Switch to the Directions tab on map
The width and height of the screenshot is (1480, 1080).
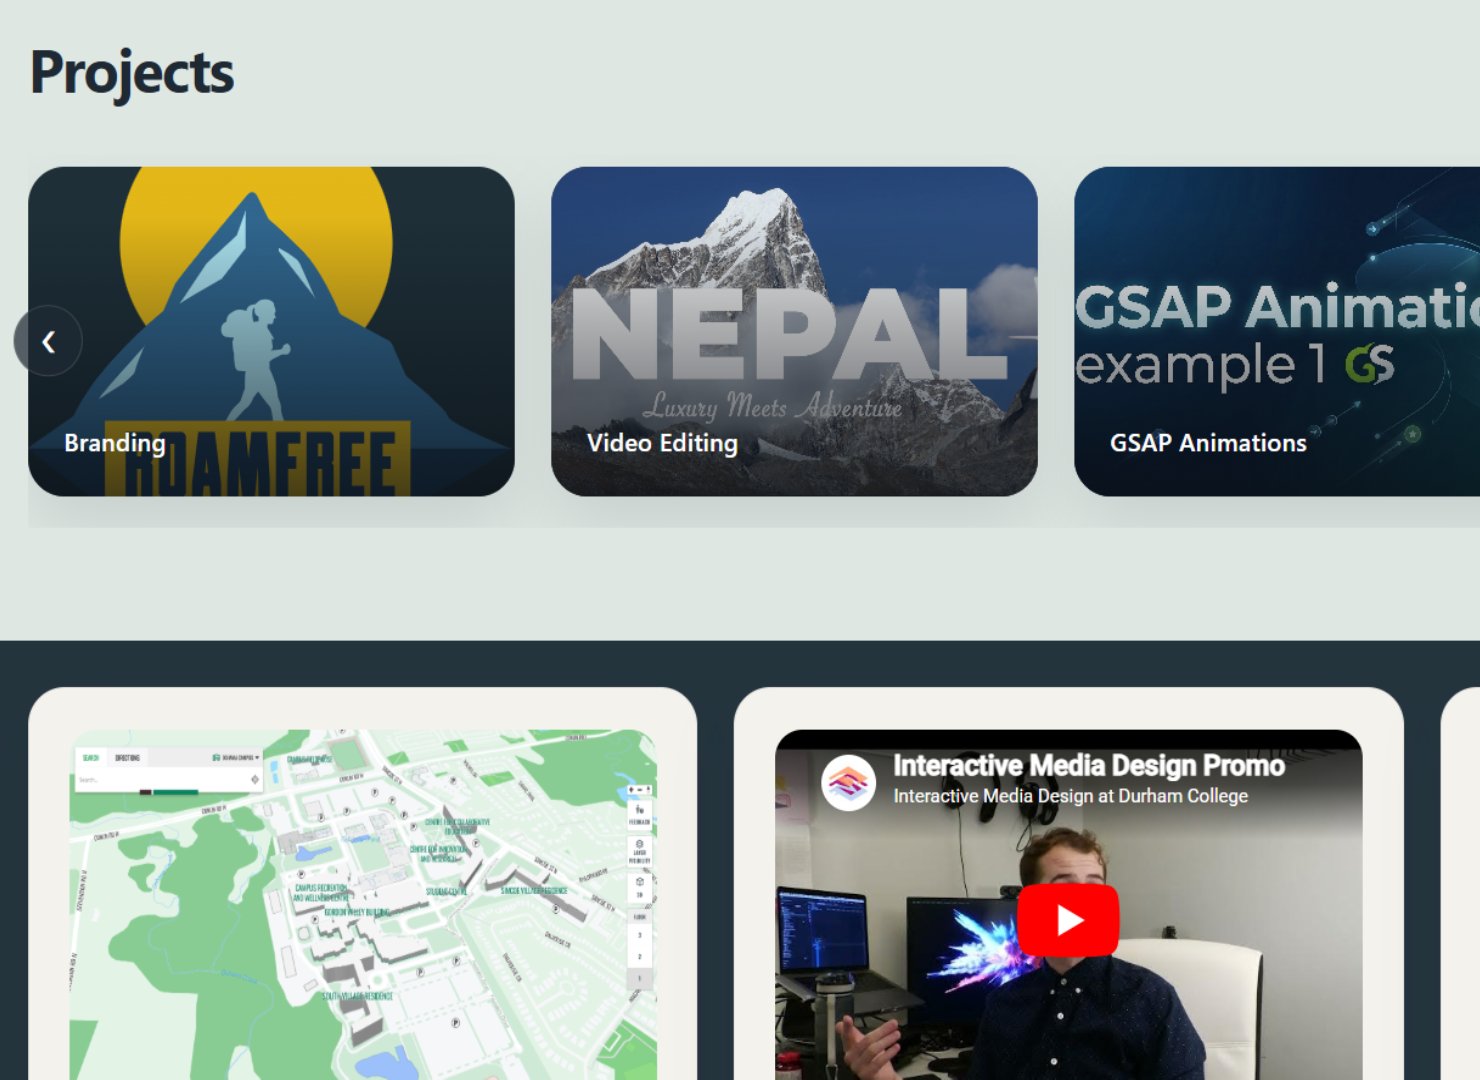click(127, 757)
